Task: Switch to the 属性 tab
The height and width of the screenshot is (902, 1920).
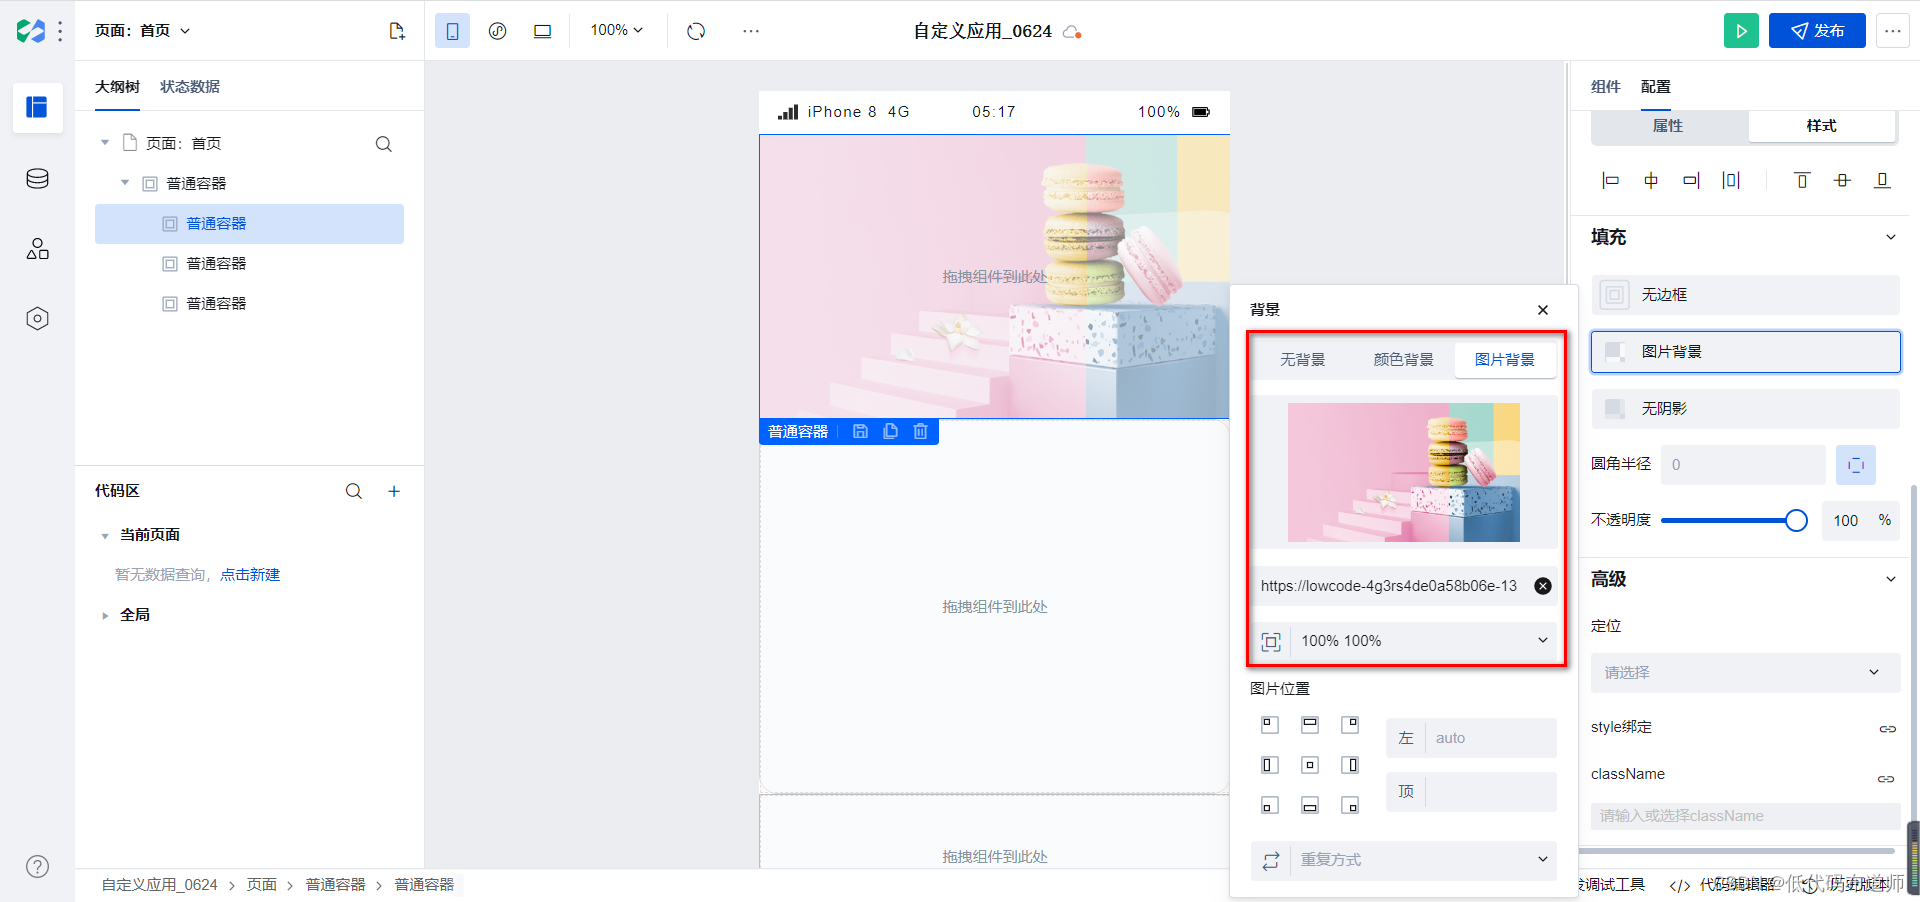Action: [1668, 126]
